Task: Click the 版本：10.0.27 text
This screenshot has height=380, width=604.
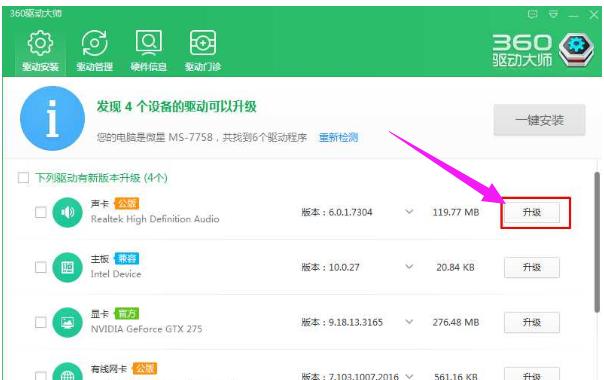Action: coord(330,267)
